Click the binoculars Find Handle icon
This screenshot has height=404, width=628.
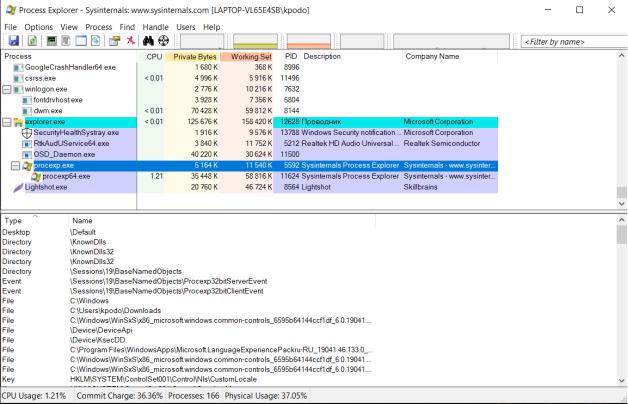coord(148,41)
